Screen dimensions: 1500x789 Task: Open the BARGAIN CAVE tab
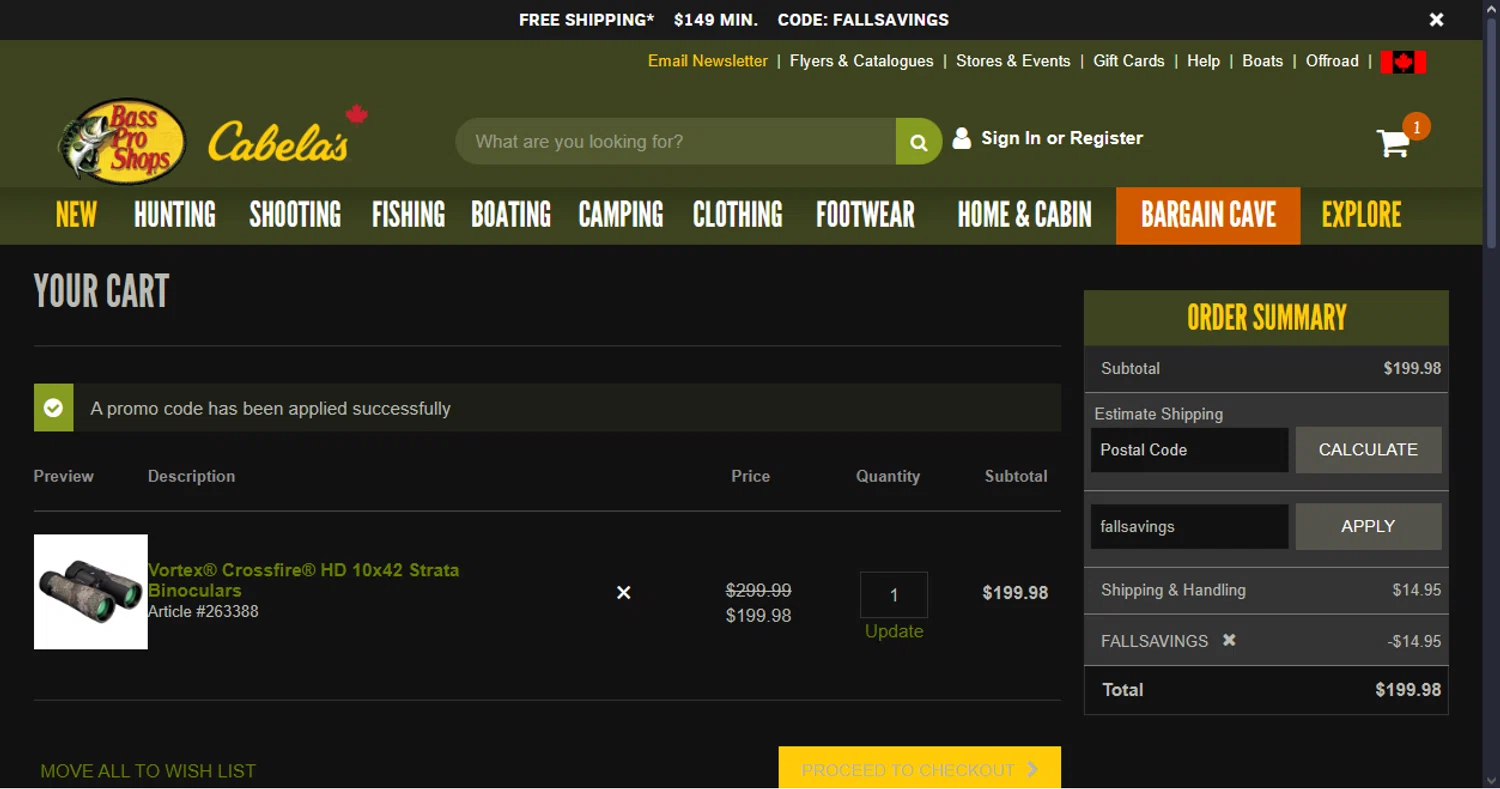pos(1208,215)
